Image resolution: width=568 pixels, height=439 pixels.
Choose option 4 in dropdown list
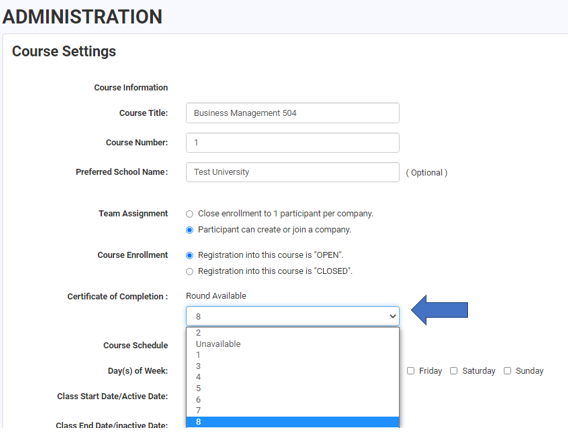pos(293,377)
